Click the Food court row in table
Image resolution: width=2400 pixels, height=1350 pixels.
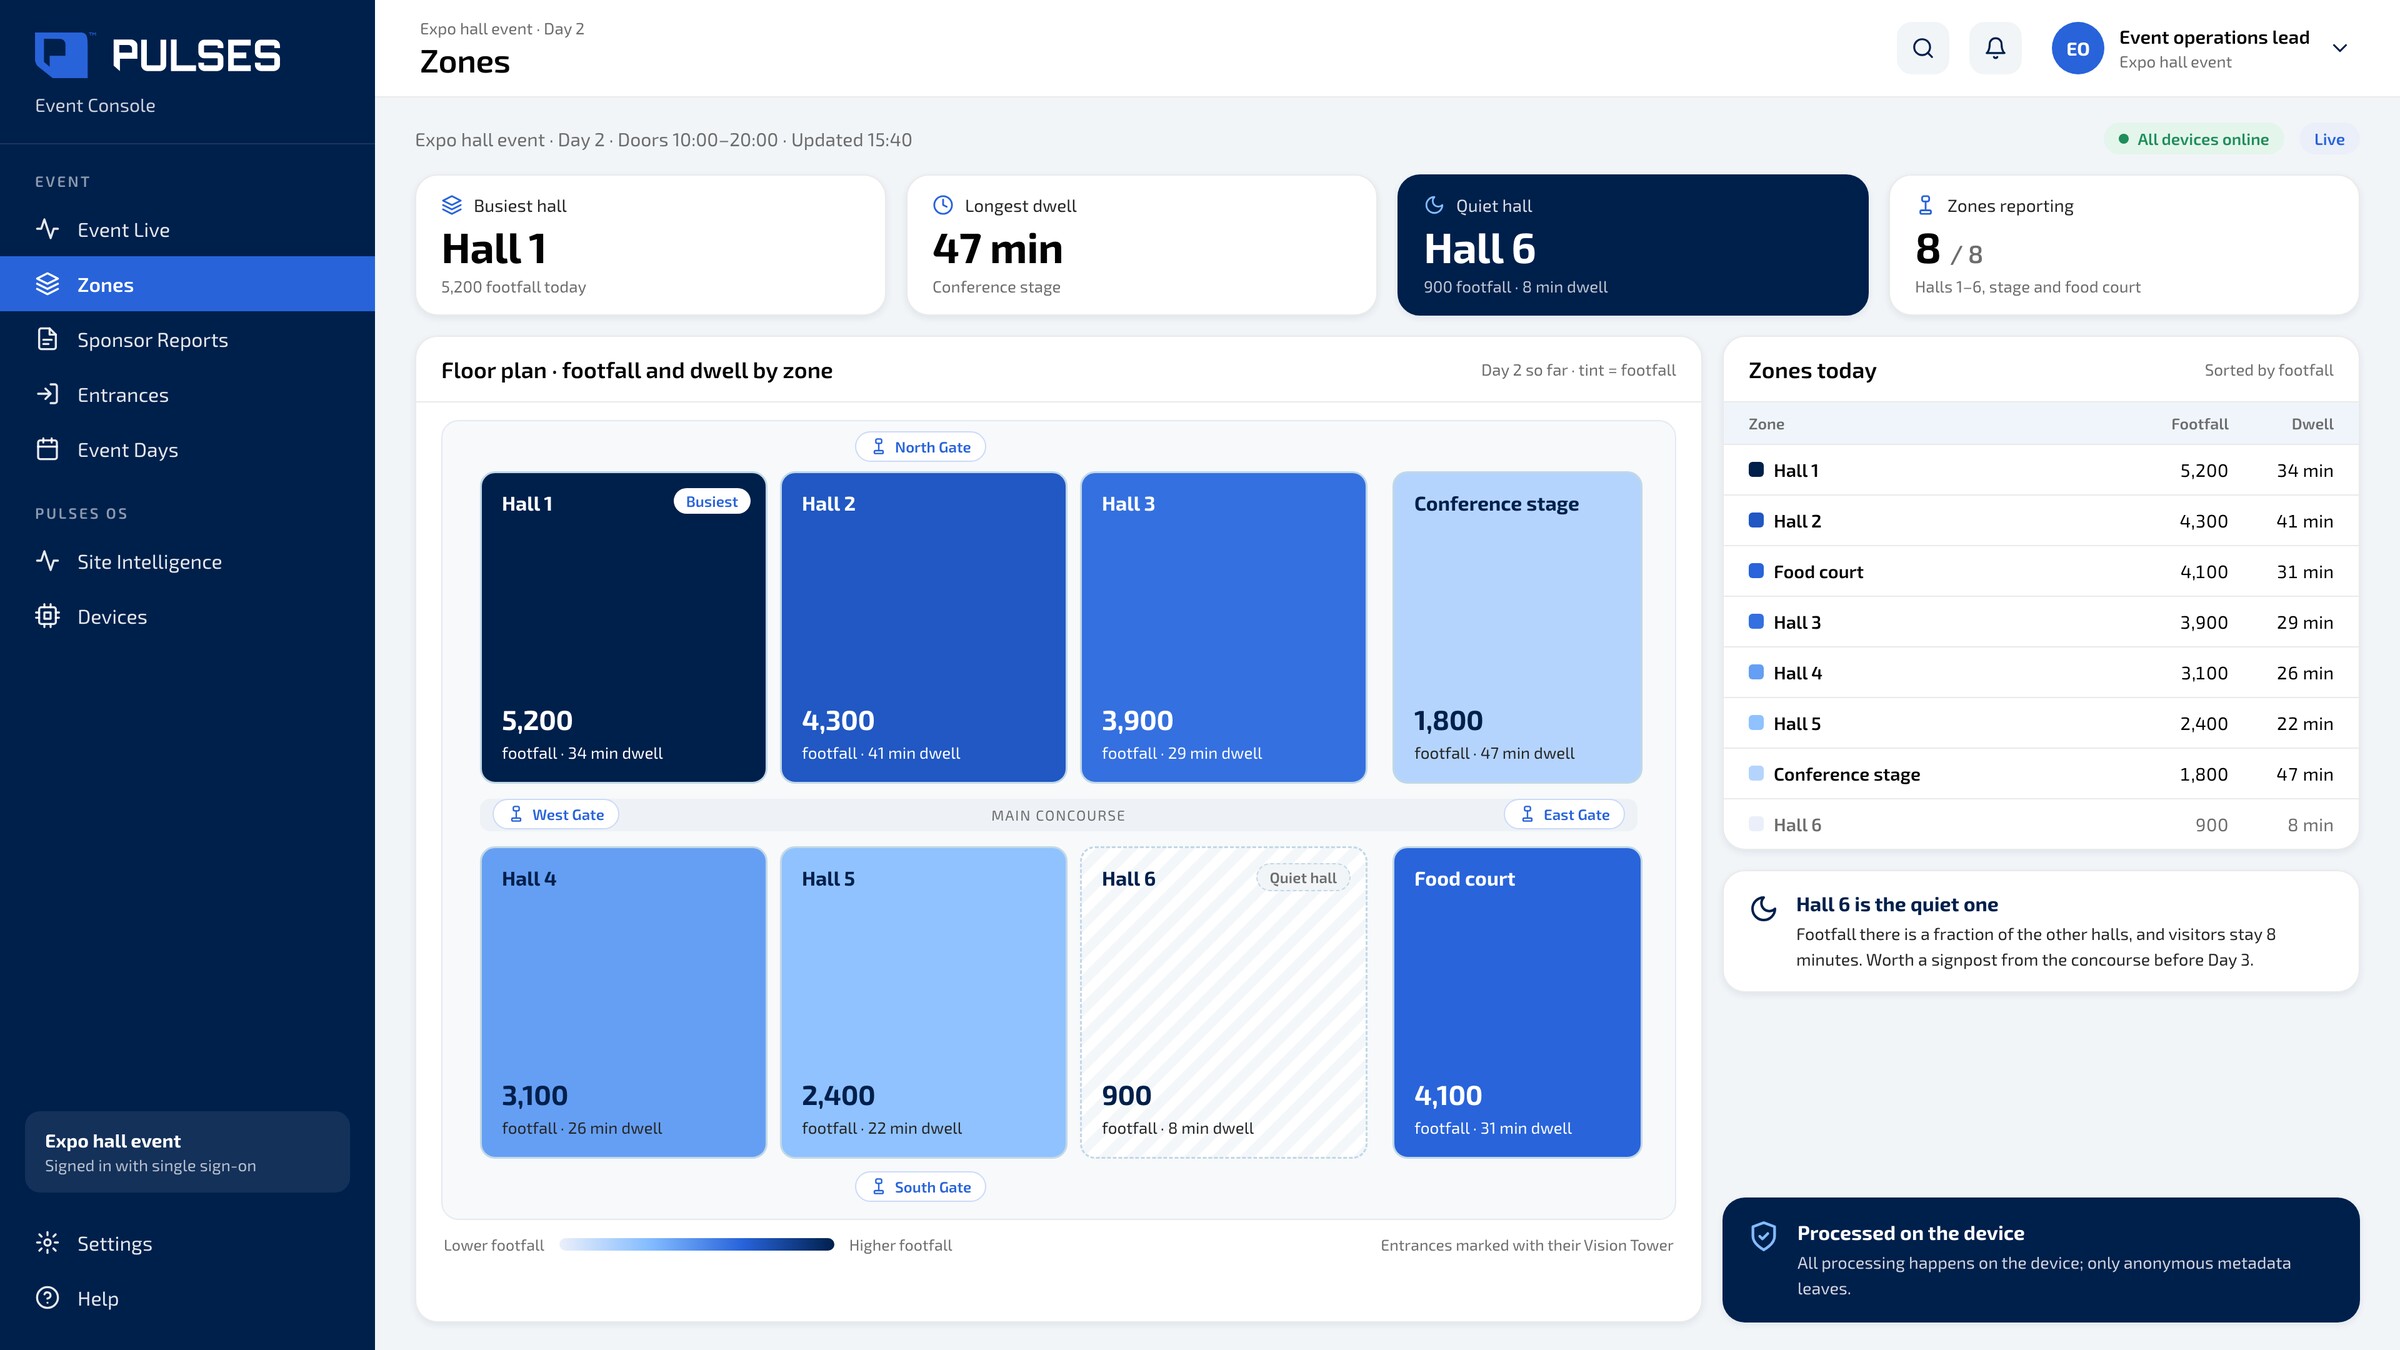[2040, 571]
